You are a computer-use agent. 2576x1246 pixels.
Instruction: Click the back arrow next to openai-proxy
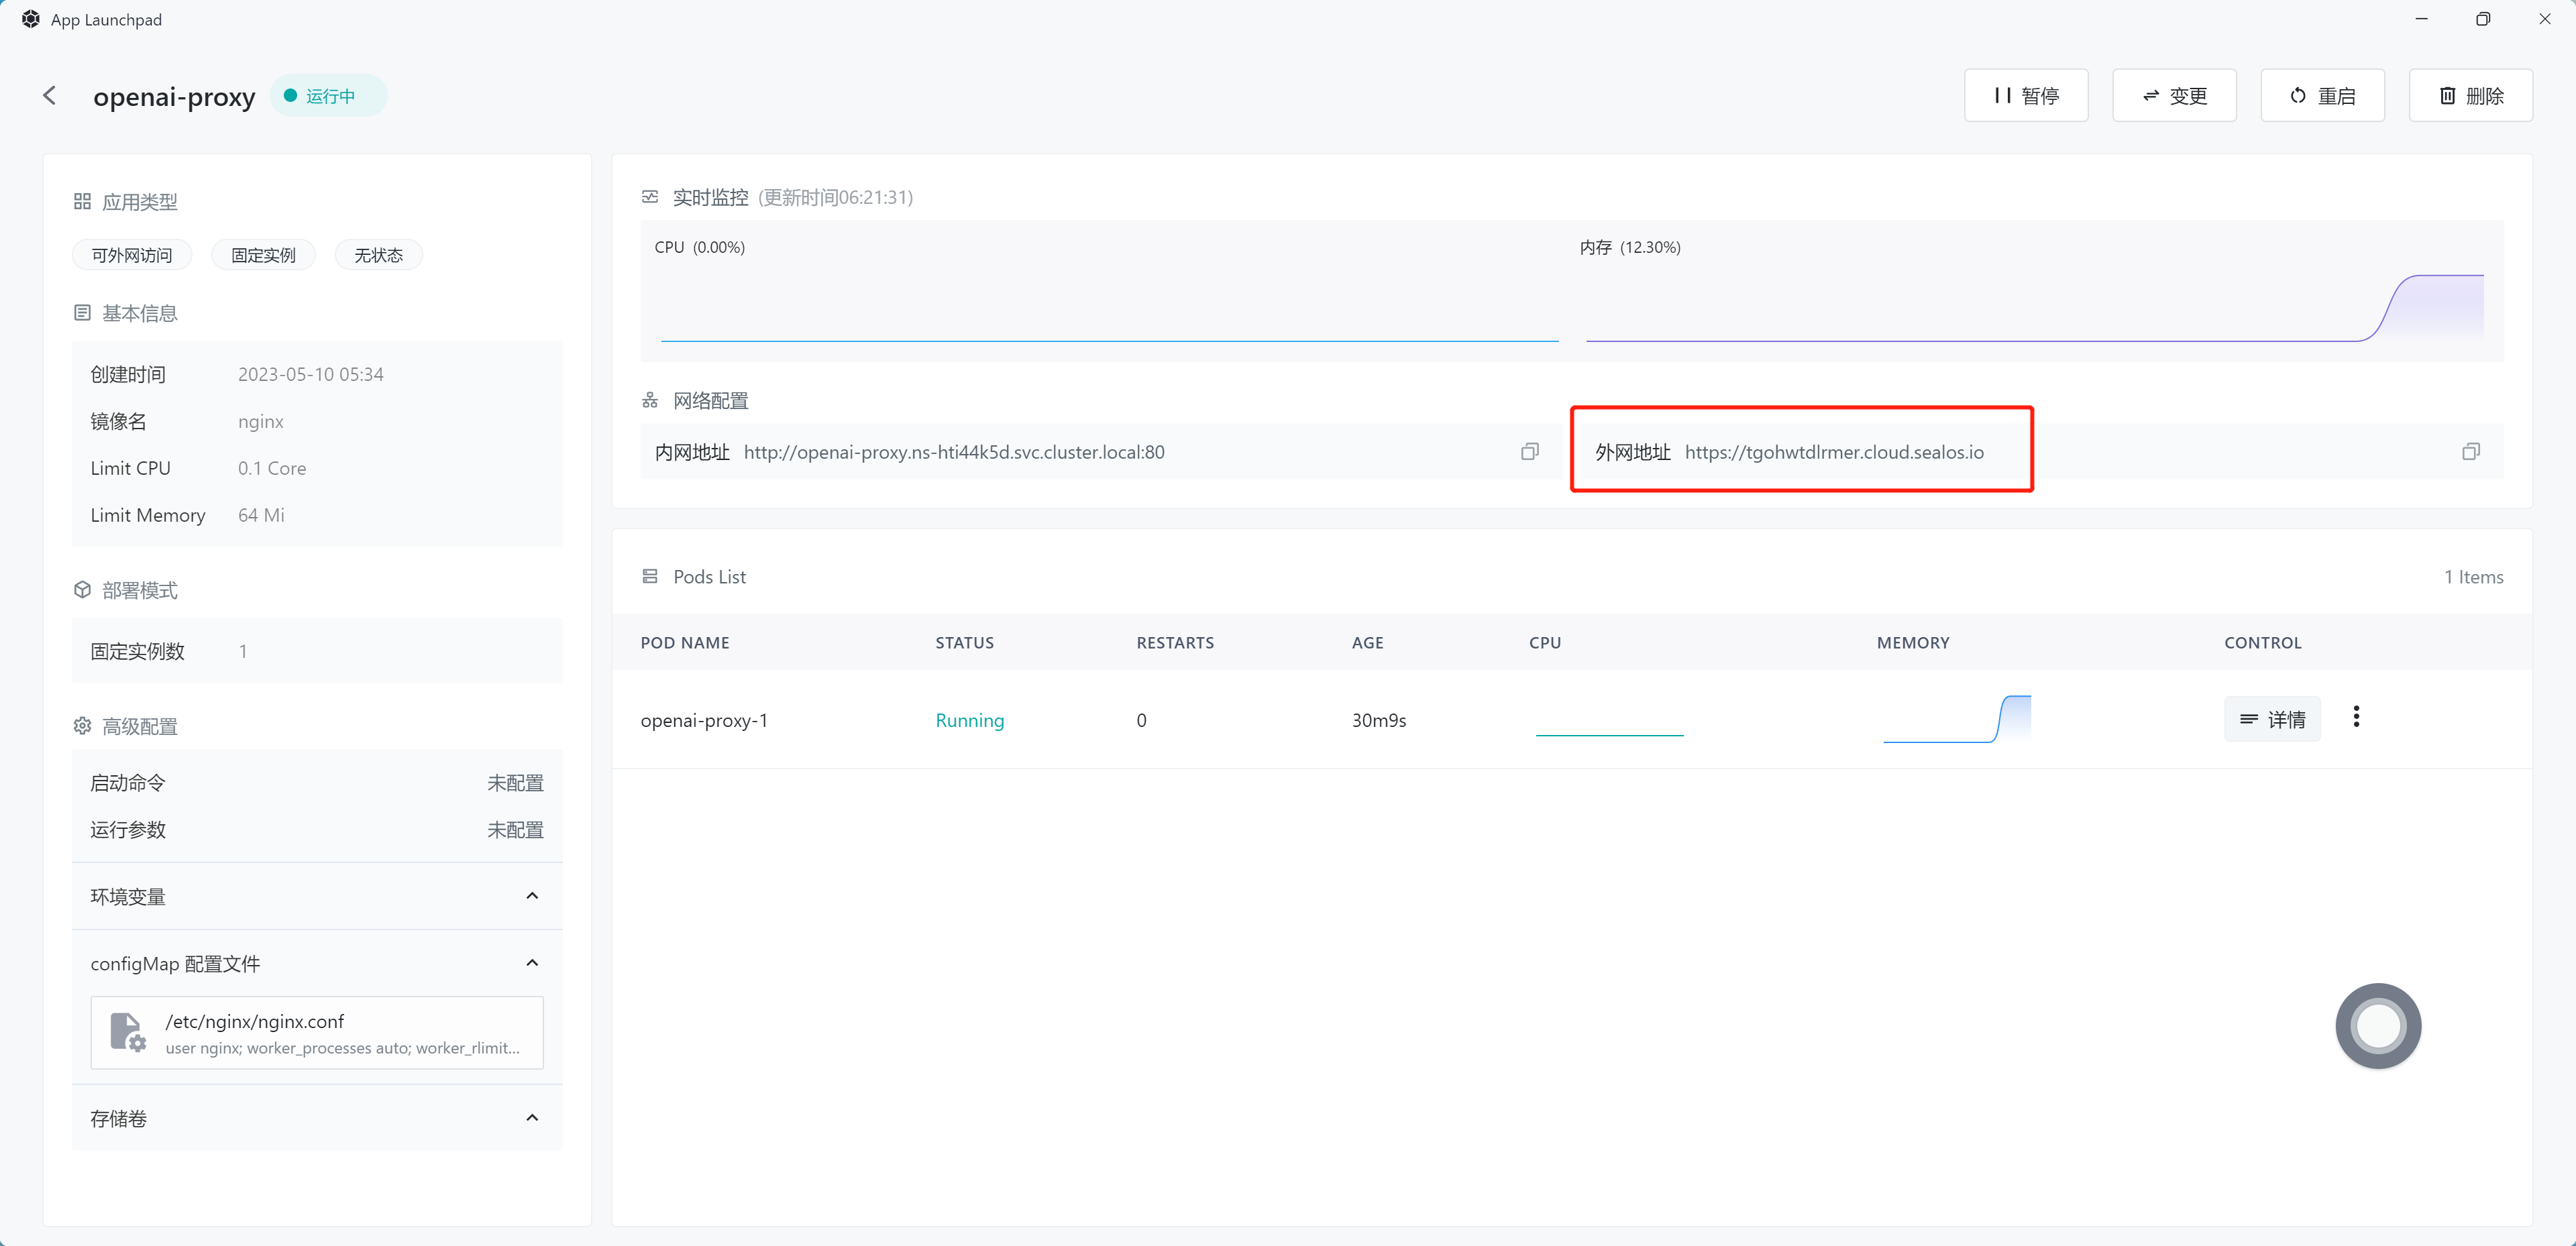pos(49,95)
